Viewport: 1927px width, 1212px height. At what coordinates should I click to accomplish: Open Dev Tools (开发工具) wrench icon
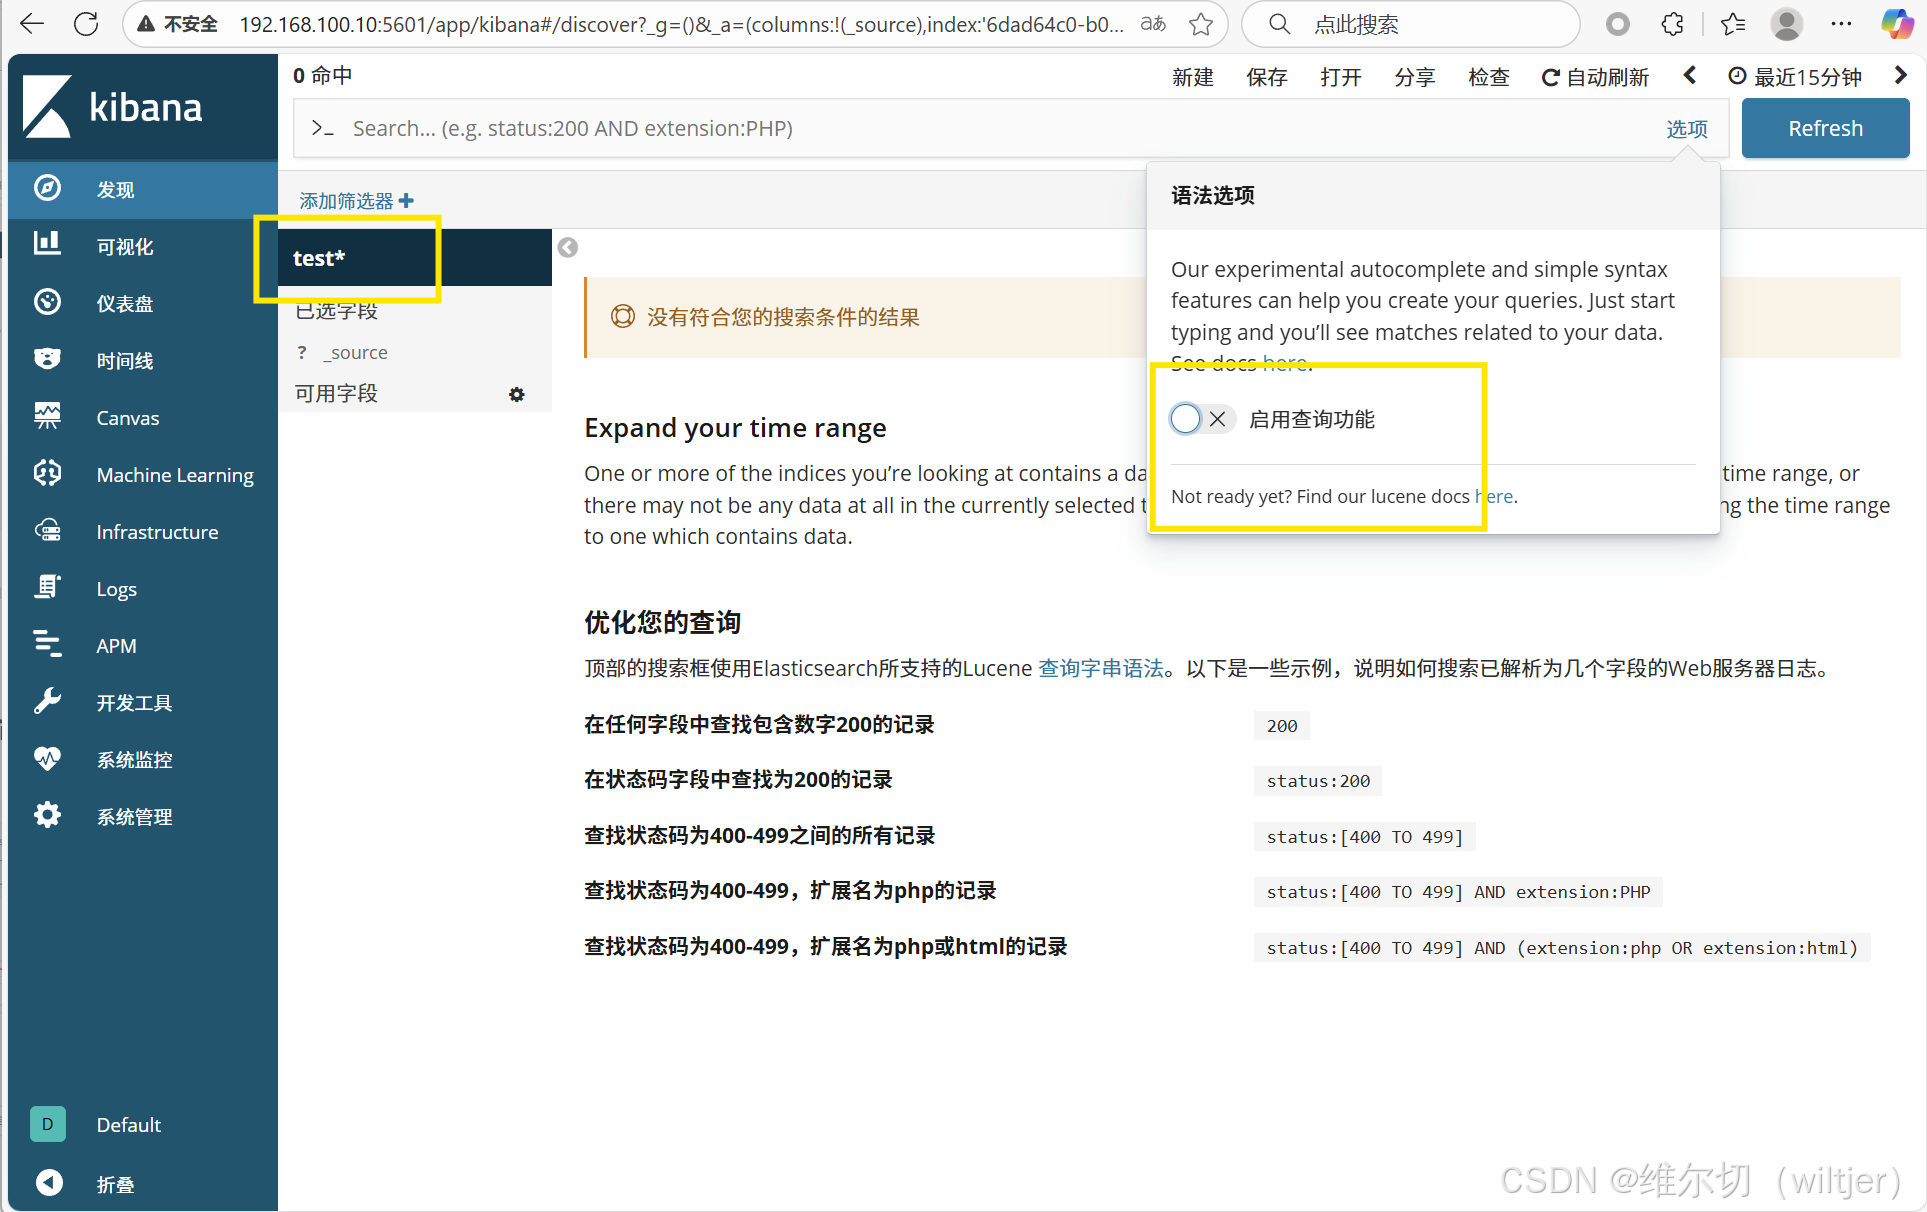click(x=47, y=701)
